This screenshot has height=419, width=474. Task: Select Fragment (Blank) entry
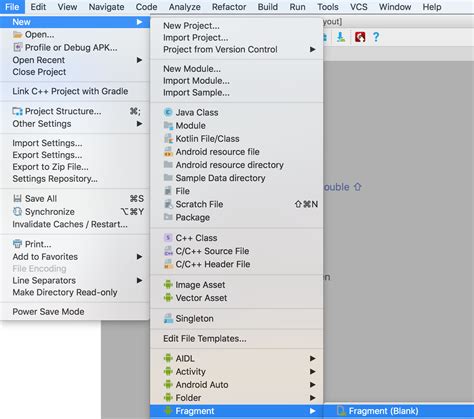(399, 411)
